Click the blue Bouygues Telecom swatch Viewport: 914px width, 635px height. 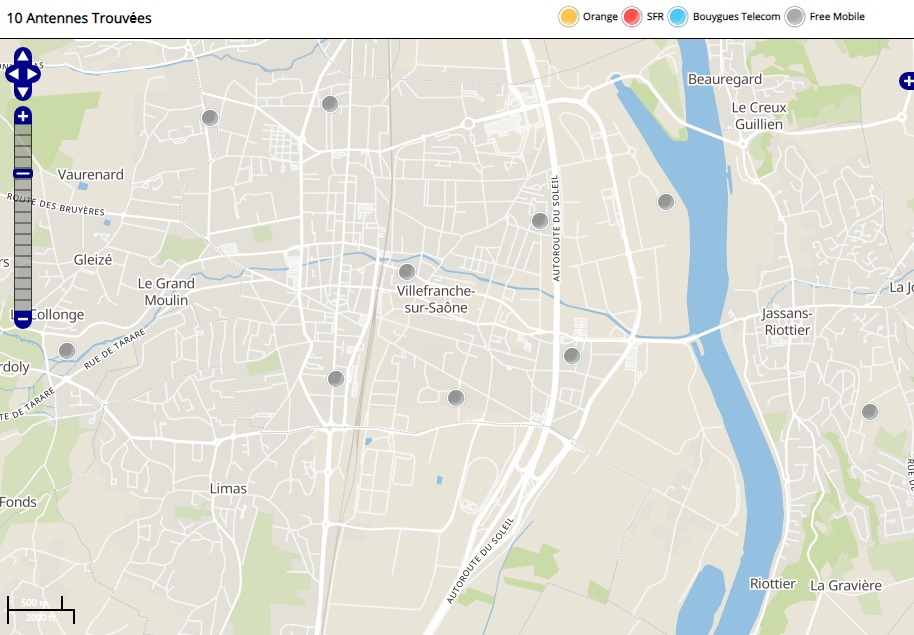point(679,17)
